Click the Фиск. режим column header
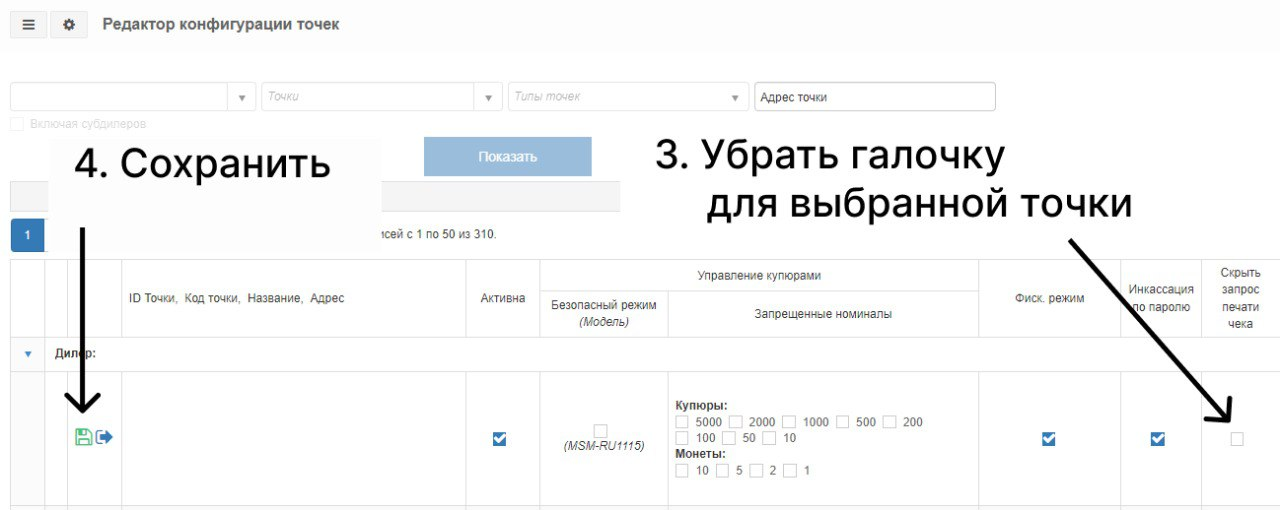 pyautogui.click(x=1049, y=298)
